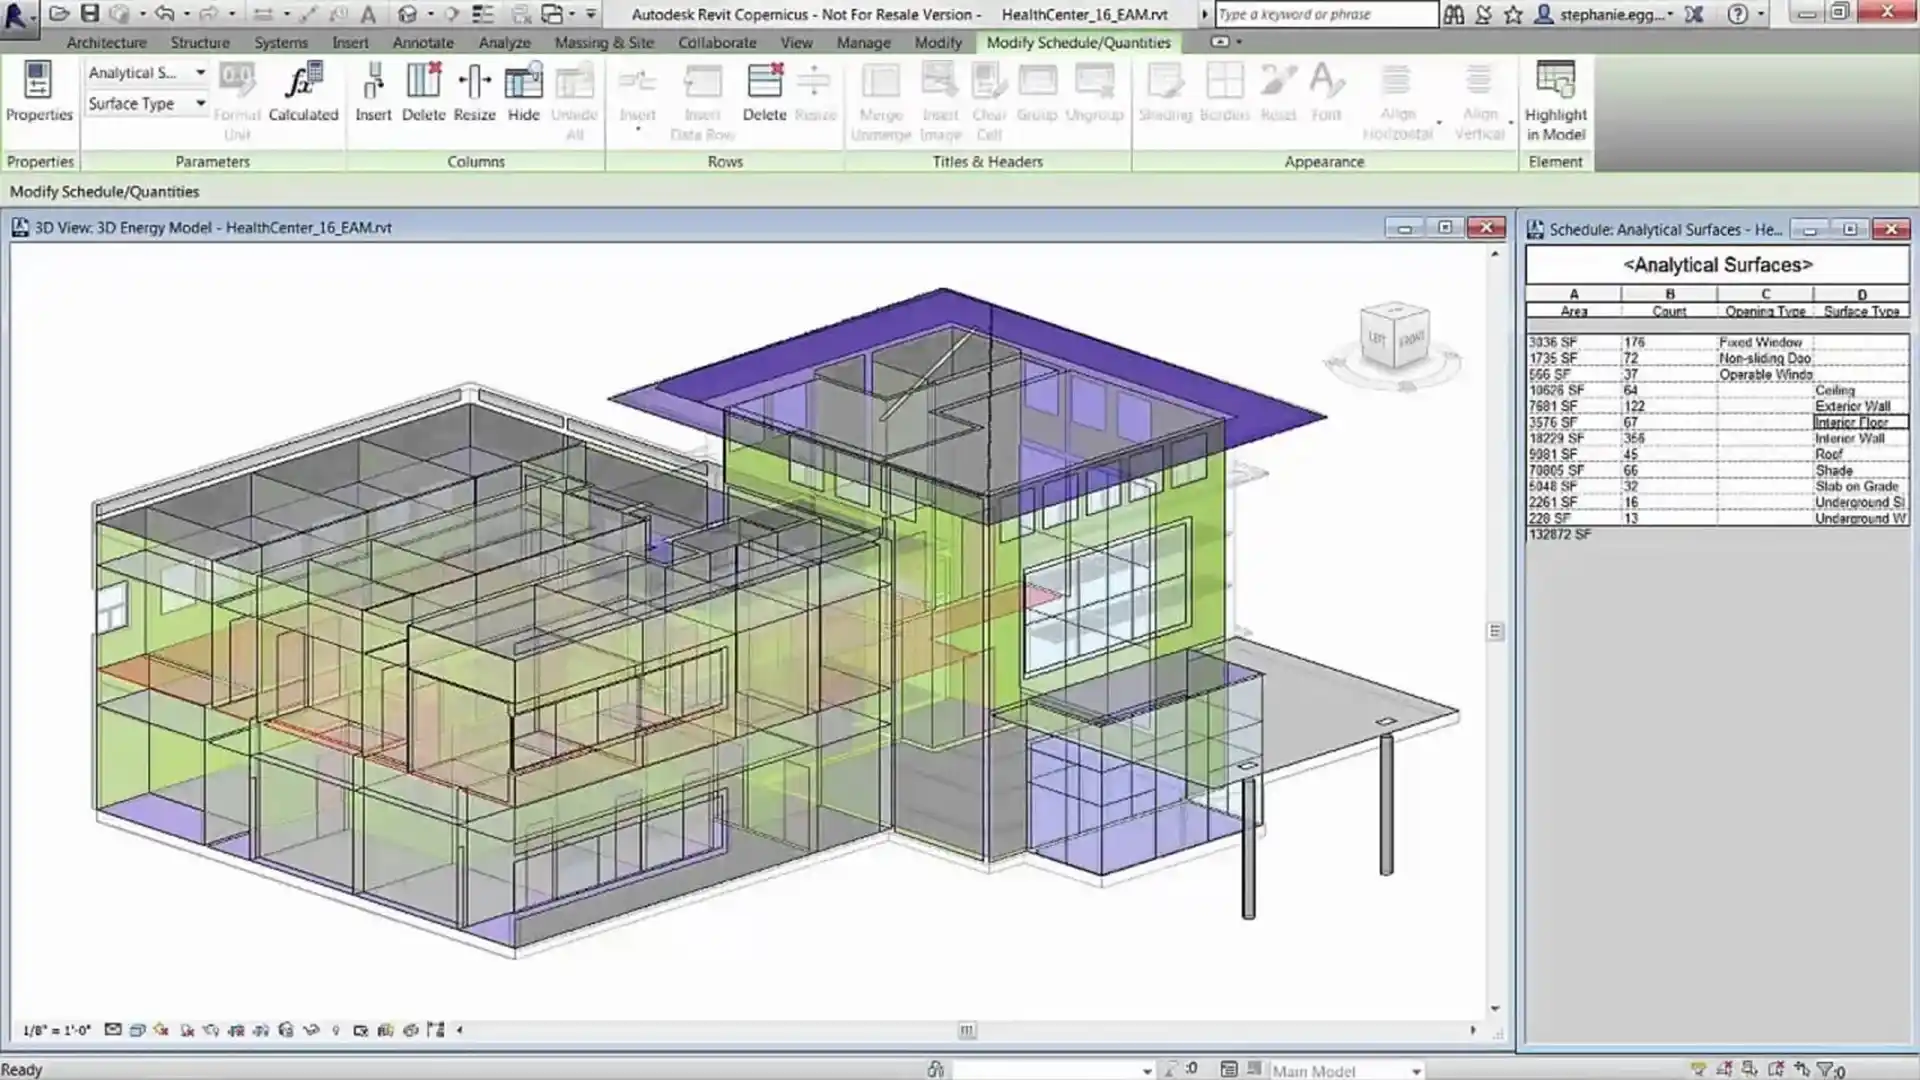Screen dimensions: 1920x1080
Task: Click the sun path toggle in view control bar
Action: coord(161,1029)
